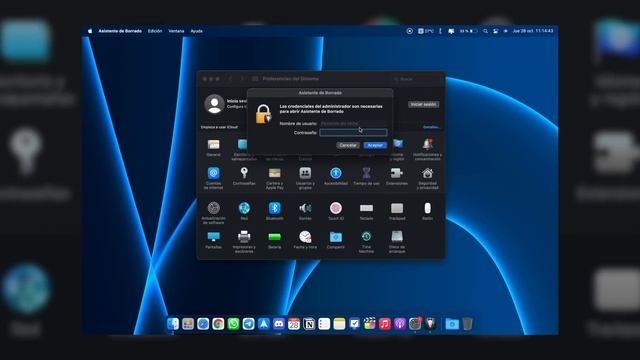The width and height of the screenshot is (640, 360).
Task: Click the System Preferences back arrow
Action: pyautogui.click(x=230, y=79)
